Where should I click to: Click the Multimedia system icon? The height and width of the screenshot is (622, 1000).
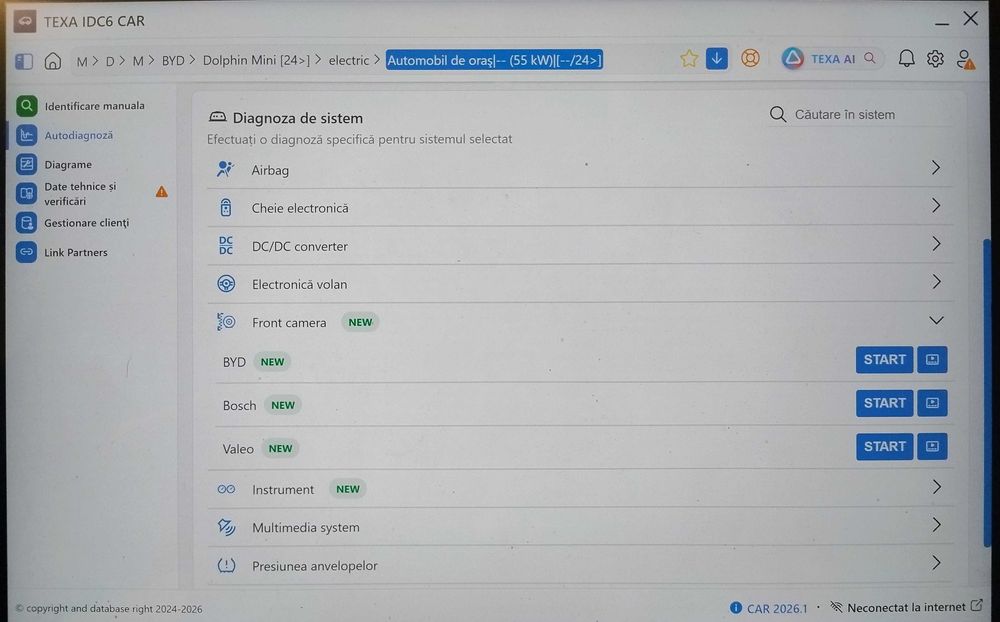(x=226, y=527)
